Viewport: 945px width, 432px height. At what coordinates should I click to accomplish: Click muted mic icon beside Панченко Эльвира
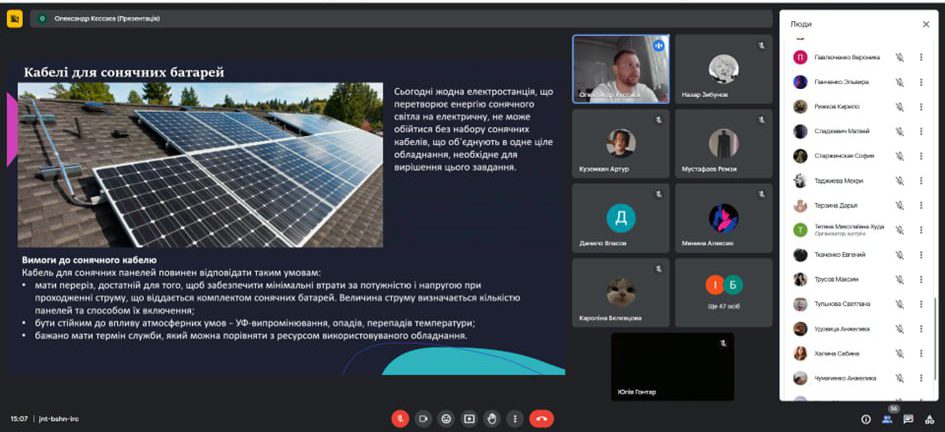click(x=899, y=82)
